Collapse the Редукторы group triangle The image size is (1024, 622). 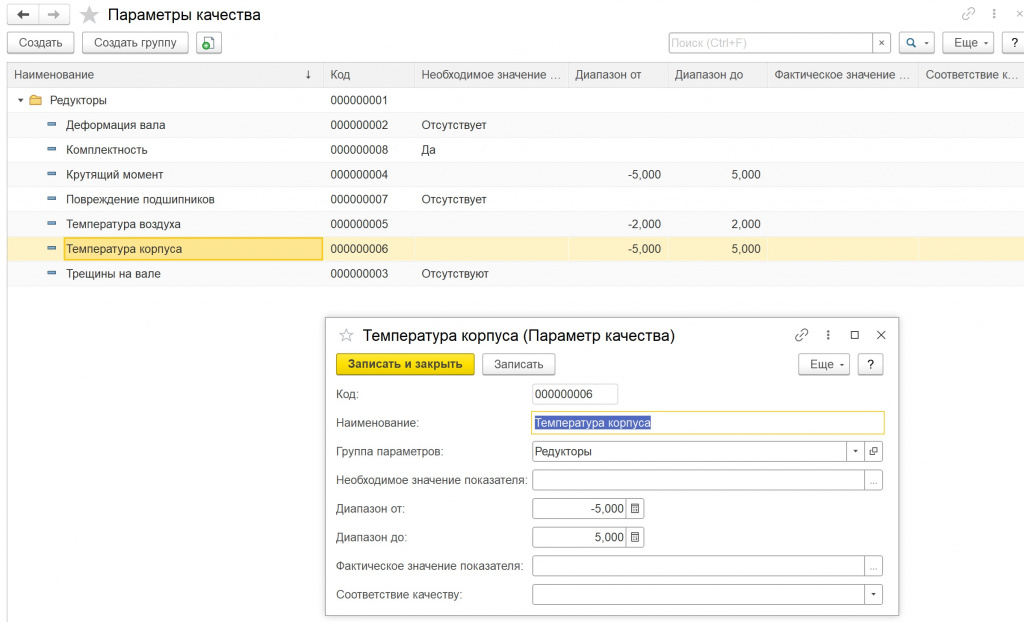click(x=21, y=100)
